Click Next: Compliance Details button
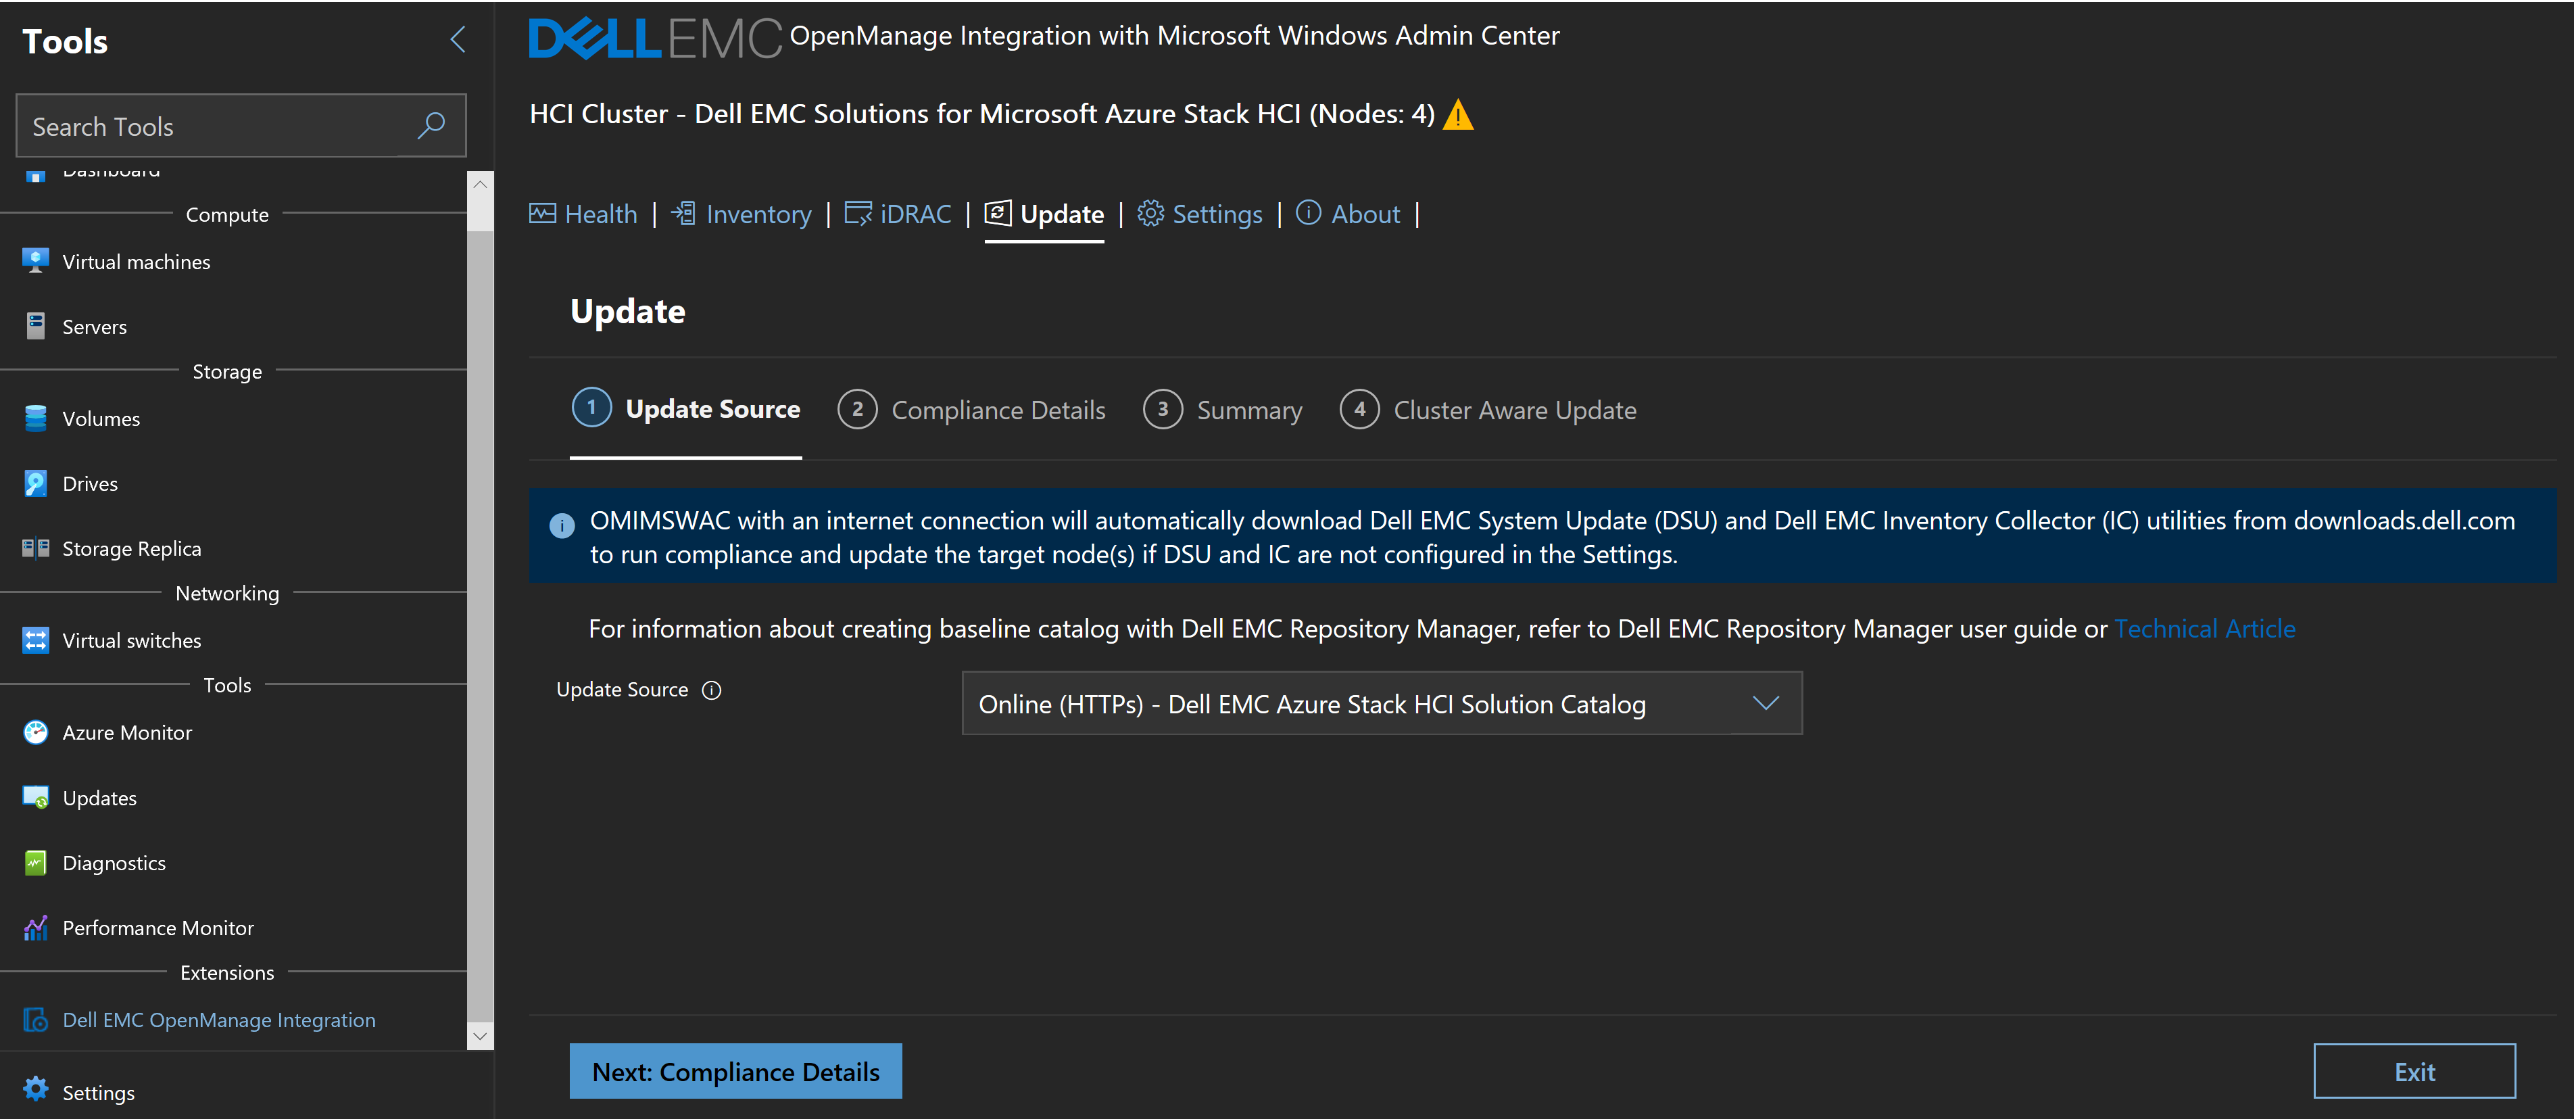Image resolution: width=2576 pixels, height=1119 pixels. pyautogui.click(x=736, y=1071)
